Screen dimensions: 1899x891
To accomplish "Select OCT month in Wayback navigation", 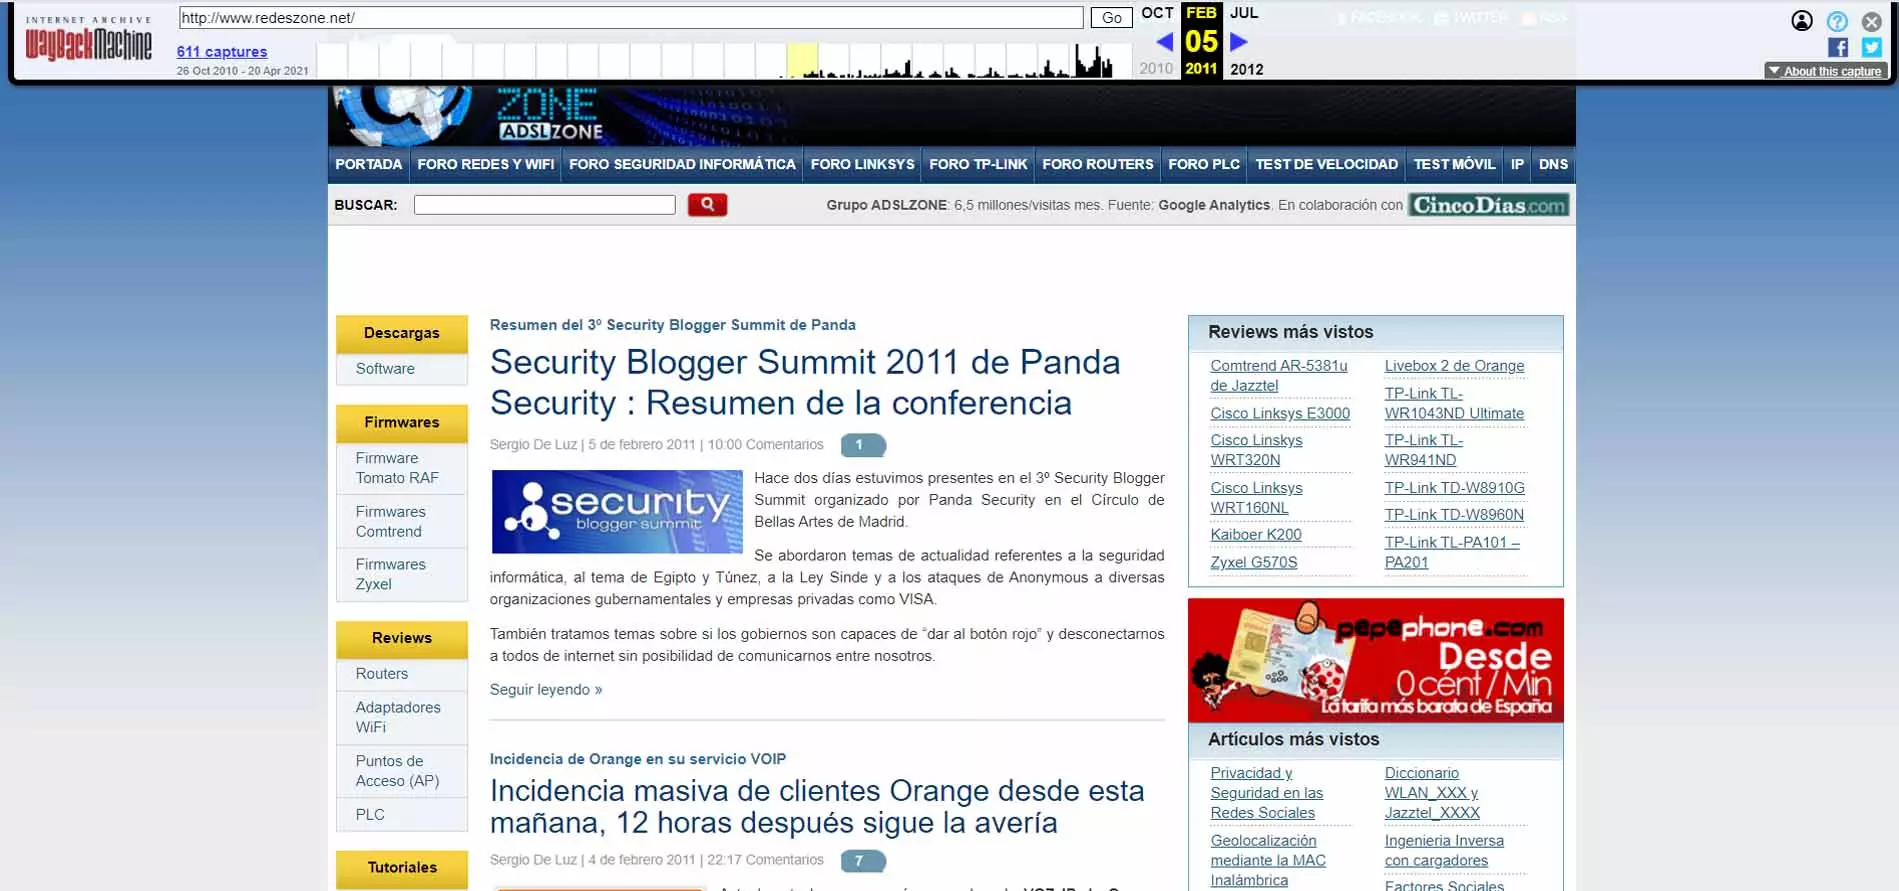I will (1157, 13).
